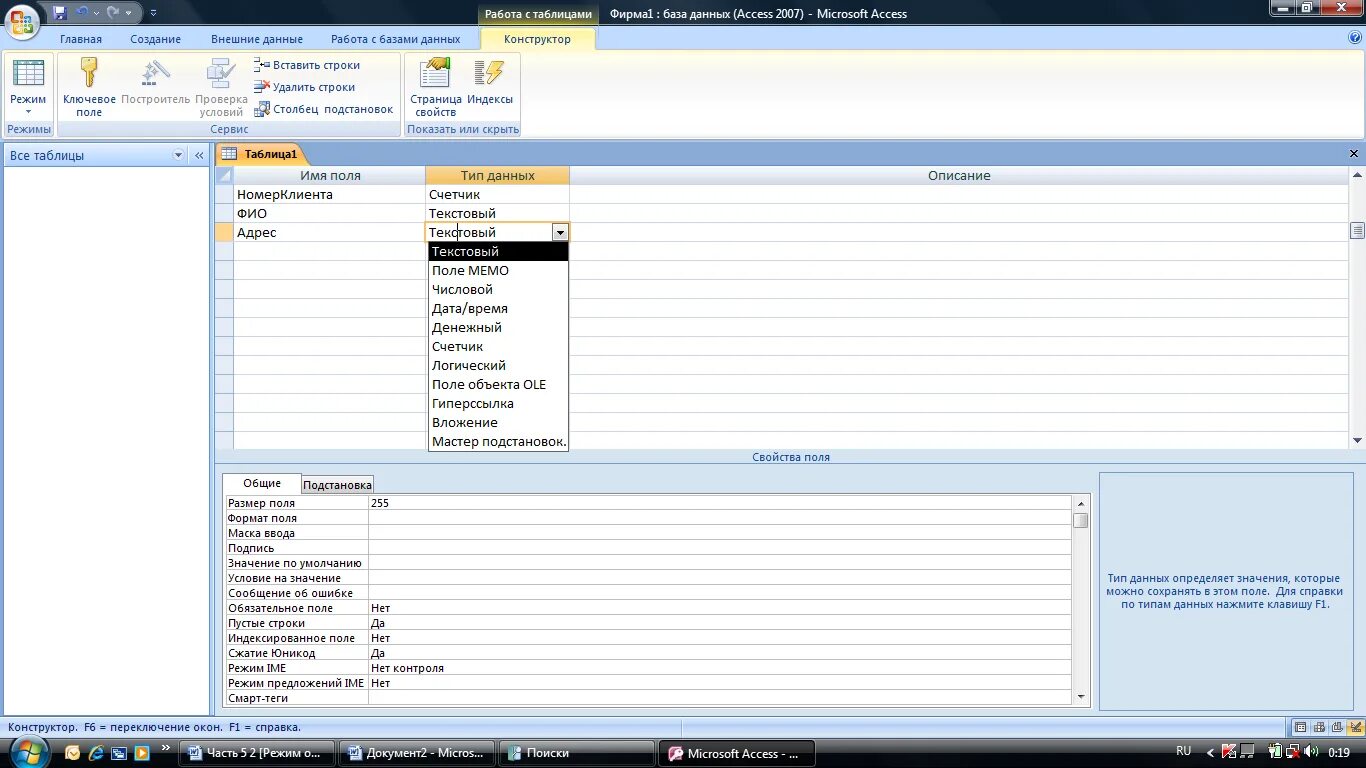This screenshot has width=1366, height=768.
Task: Open Поиски taskbar window
Action: (576, 753)
